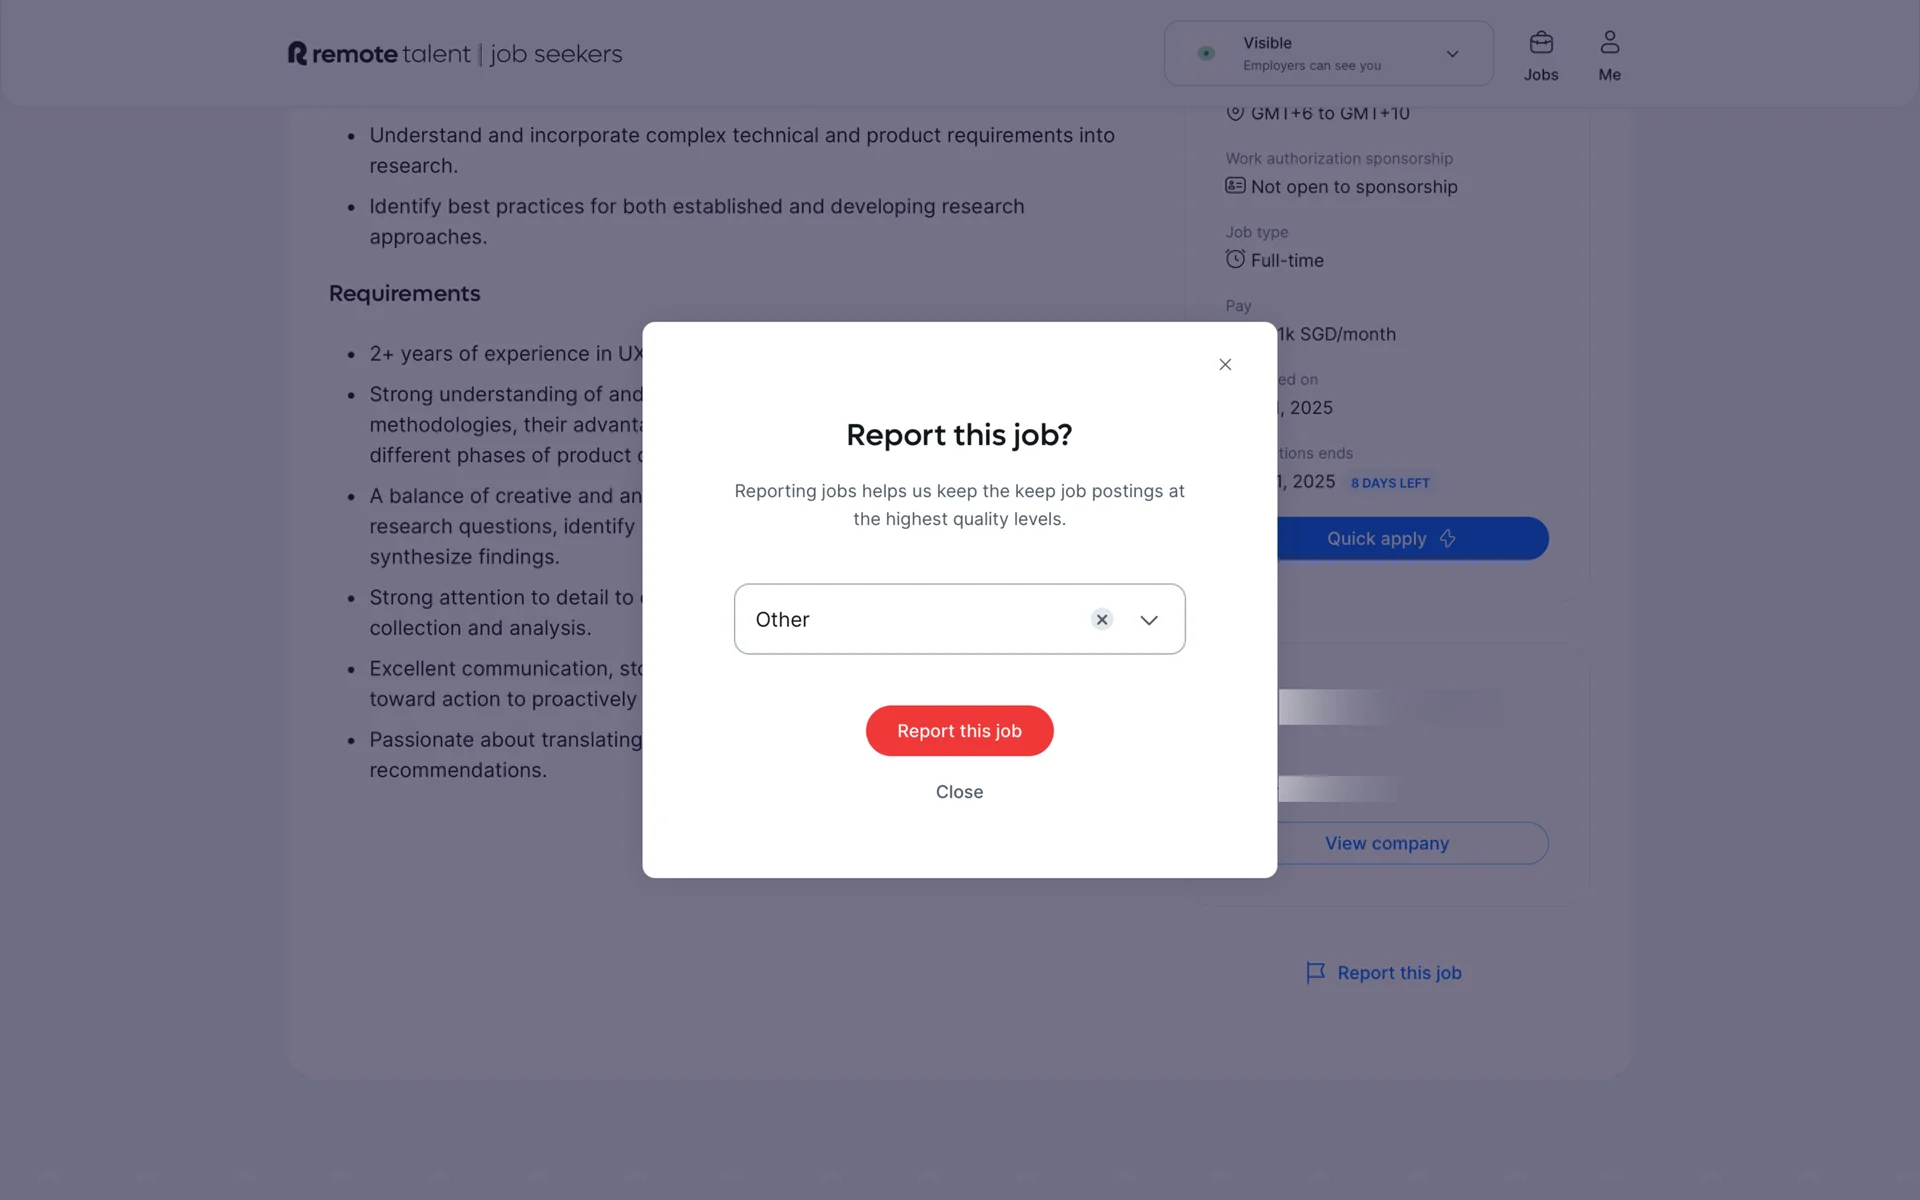Click the 8 DAYS LEFT badge
The image size is (1920, 1200).
[x=1390, y=483]
